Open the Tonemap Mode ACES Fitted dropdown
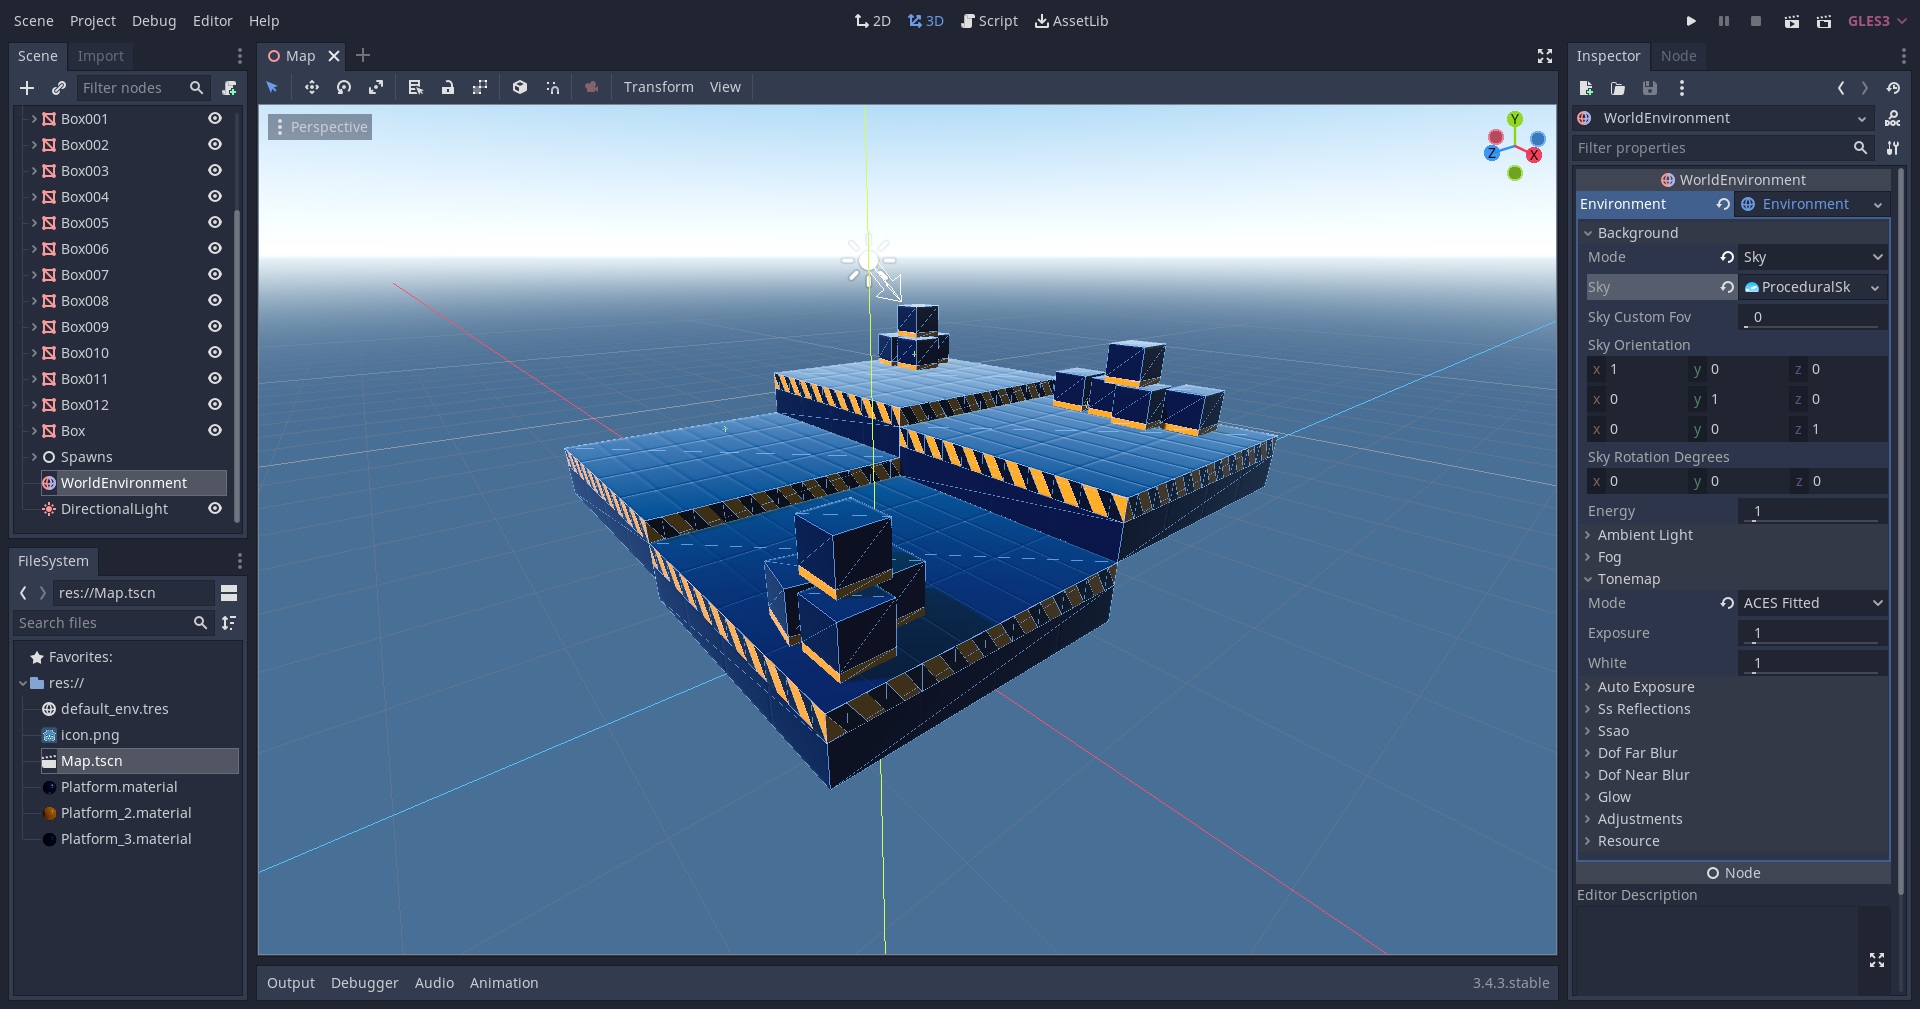This screenshot has height=1009, width=1920. pos(1813,603)
